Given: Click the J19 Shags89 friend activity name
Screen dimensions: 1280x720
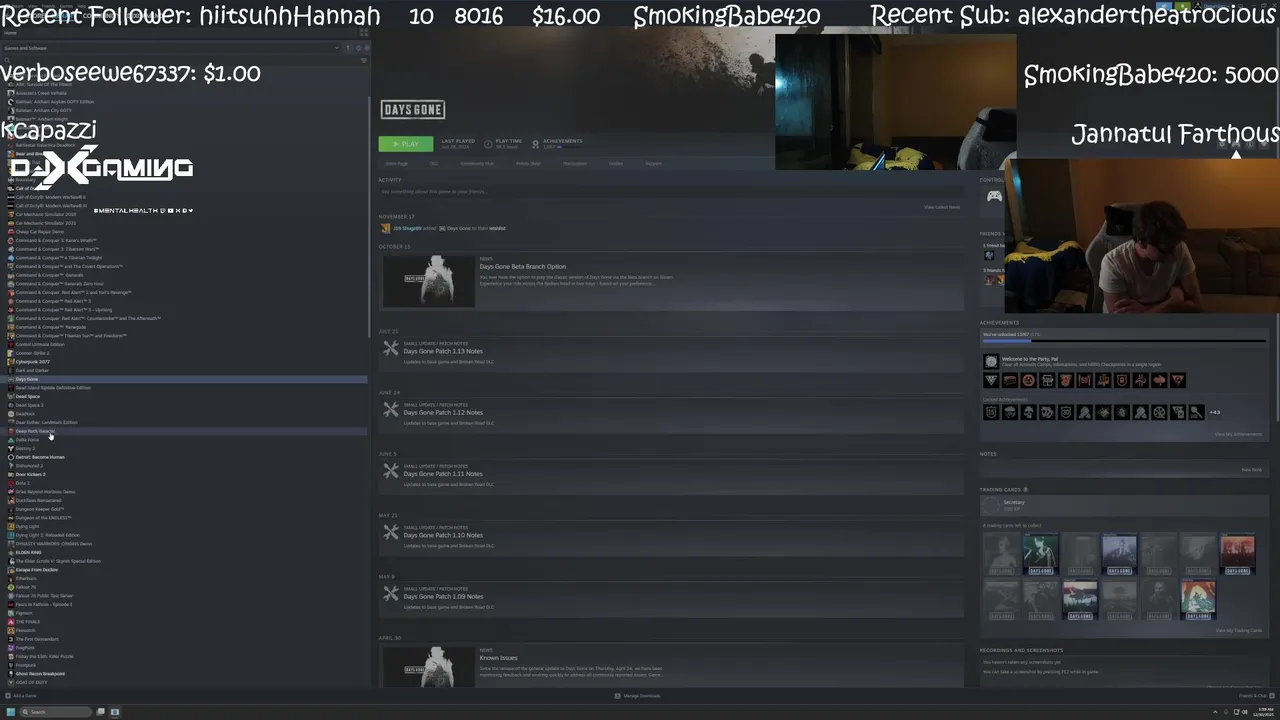Looking at the screenshot, I should point(407,228).
